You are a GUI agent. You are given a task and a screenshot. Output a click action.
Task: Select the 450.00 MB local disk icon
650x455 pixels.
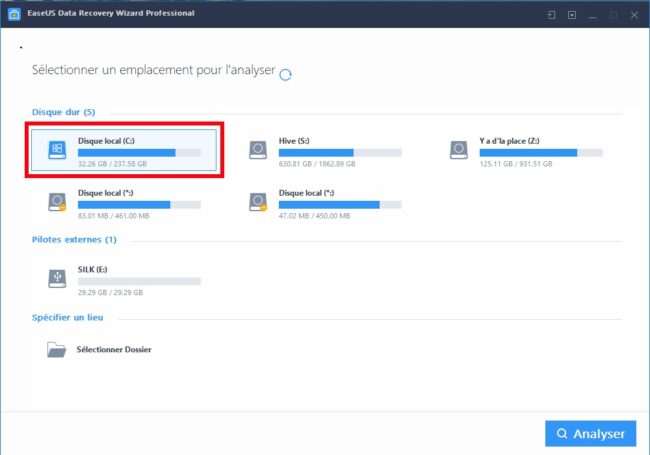(x=258, y=202)
